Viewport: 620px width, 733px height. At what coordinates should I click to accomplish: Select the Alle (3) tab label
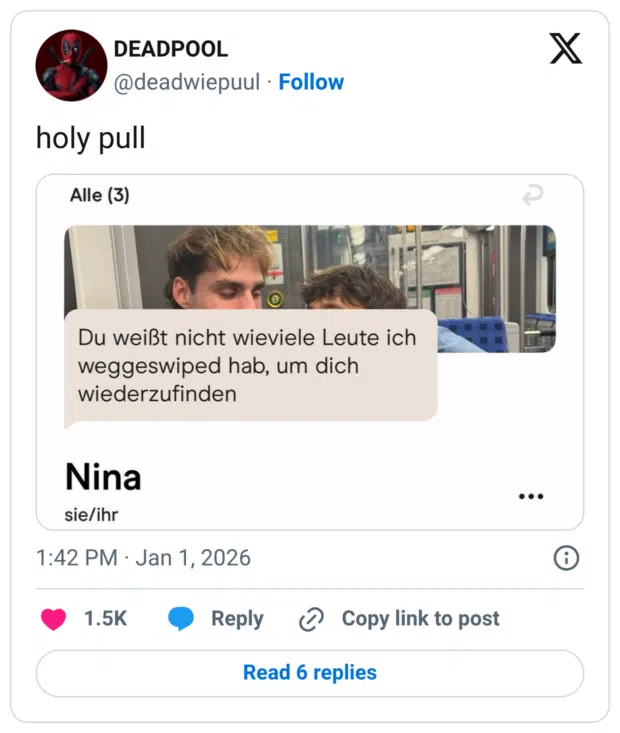pos(100,196)
